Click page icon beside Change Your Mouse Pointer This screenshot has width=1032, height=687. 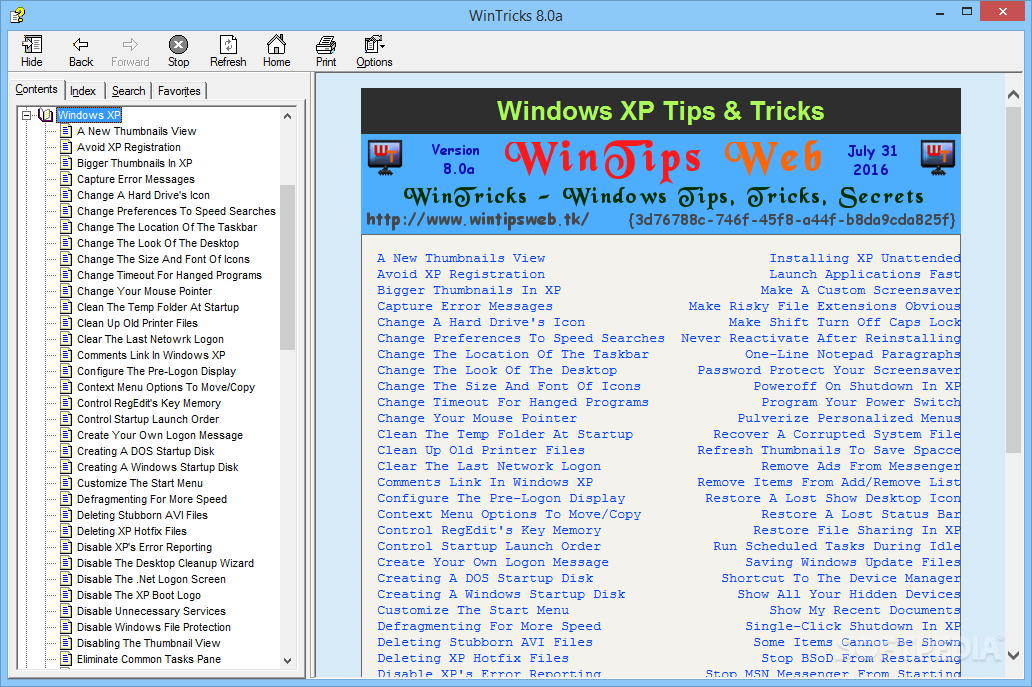(66, 291)
